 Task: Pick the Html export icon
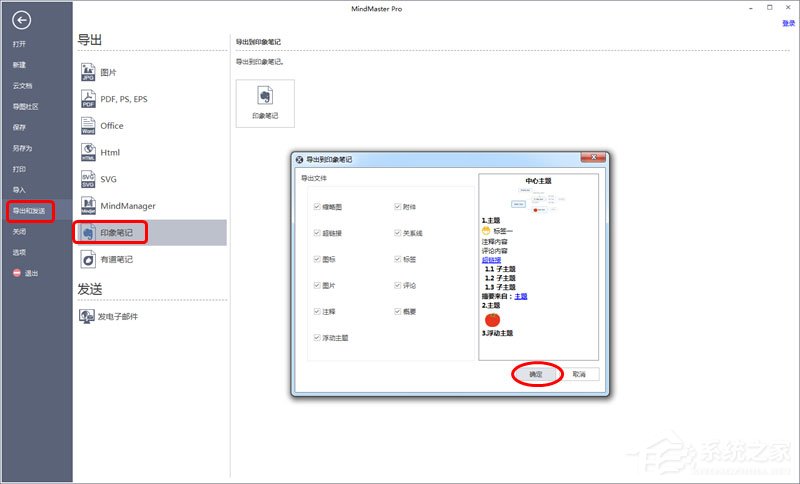[x=88, y=152]
